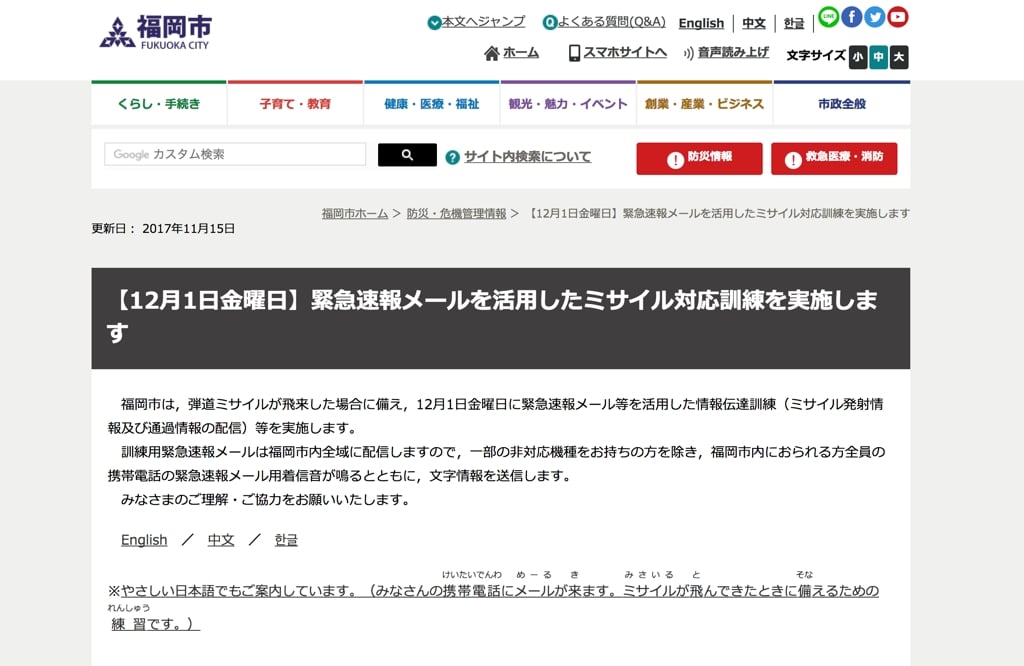The image size is (1024, 666).
Task: Start 音声読み上げ audio reading
Action: click(726, 53)
